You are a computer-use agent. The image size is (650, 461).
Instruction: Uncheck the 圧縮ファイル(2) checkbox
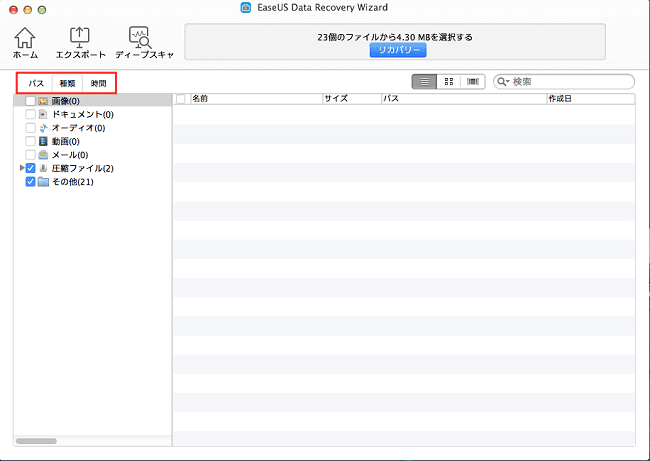(30, 168)
